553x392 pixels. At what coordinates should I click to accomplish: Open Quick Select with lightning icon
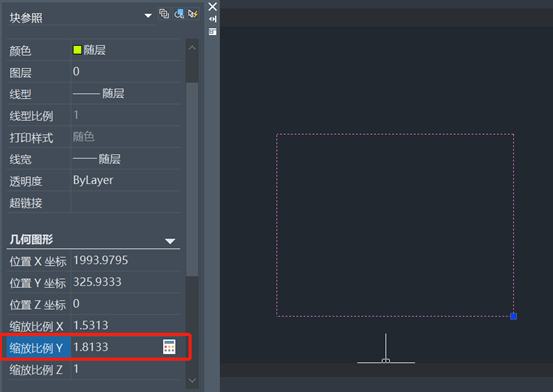(193, 14)
